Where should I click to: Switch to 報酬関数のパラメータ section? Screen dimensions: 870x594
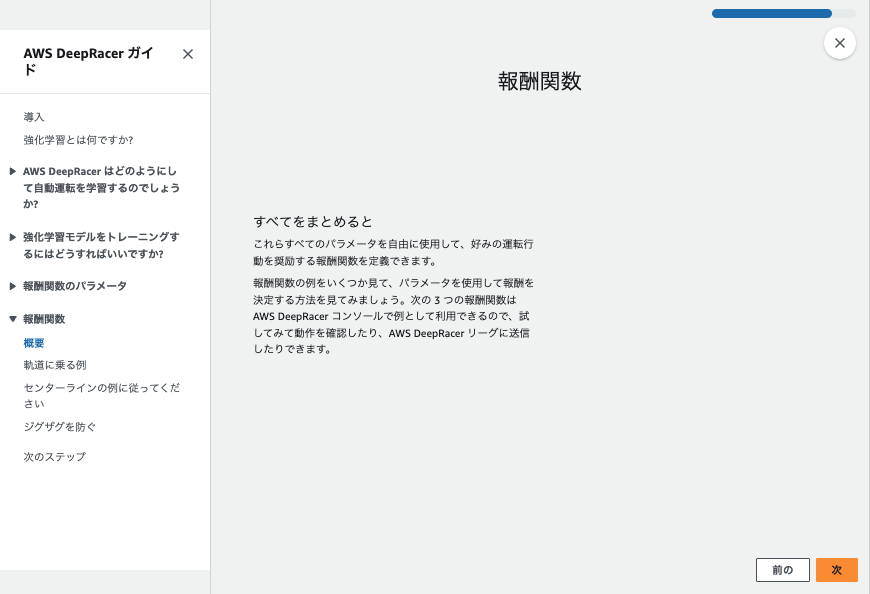tap(77, 286)
